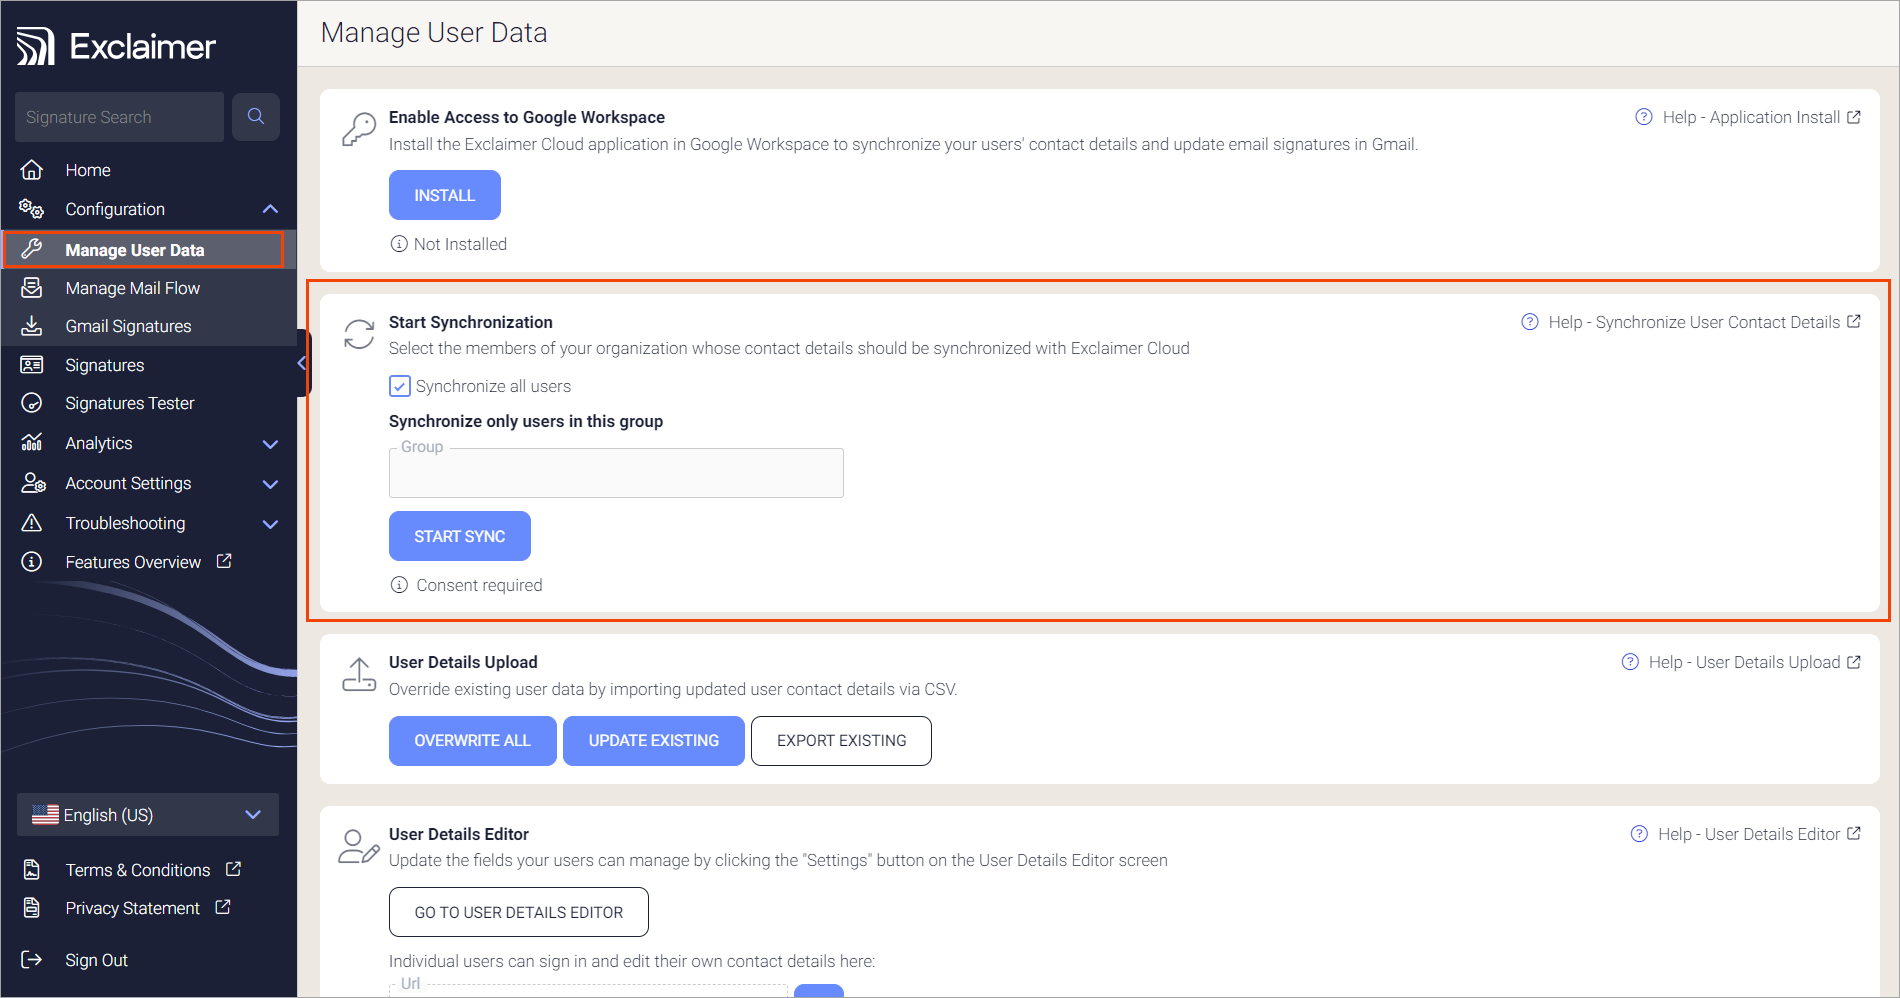Click the Exclaimer logo

click(115, 44)
